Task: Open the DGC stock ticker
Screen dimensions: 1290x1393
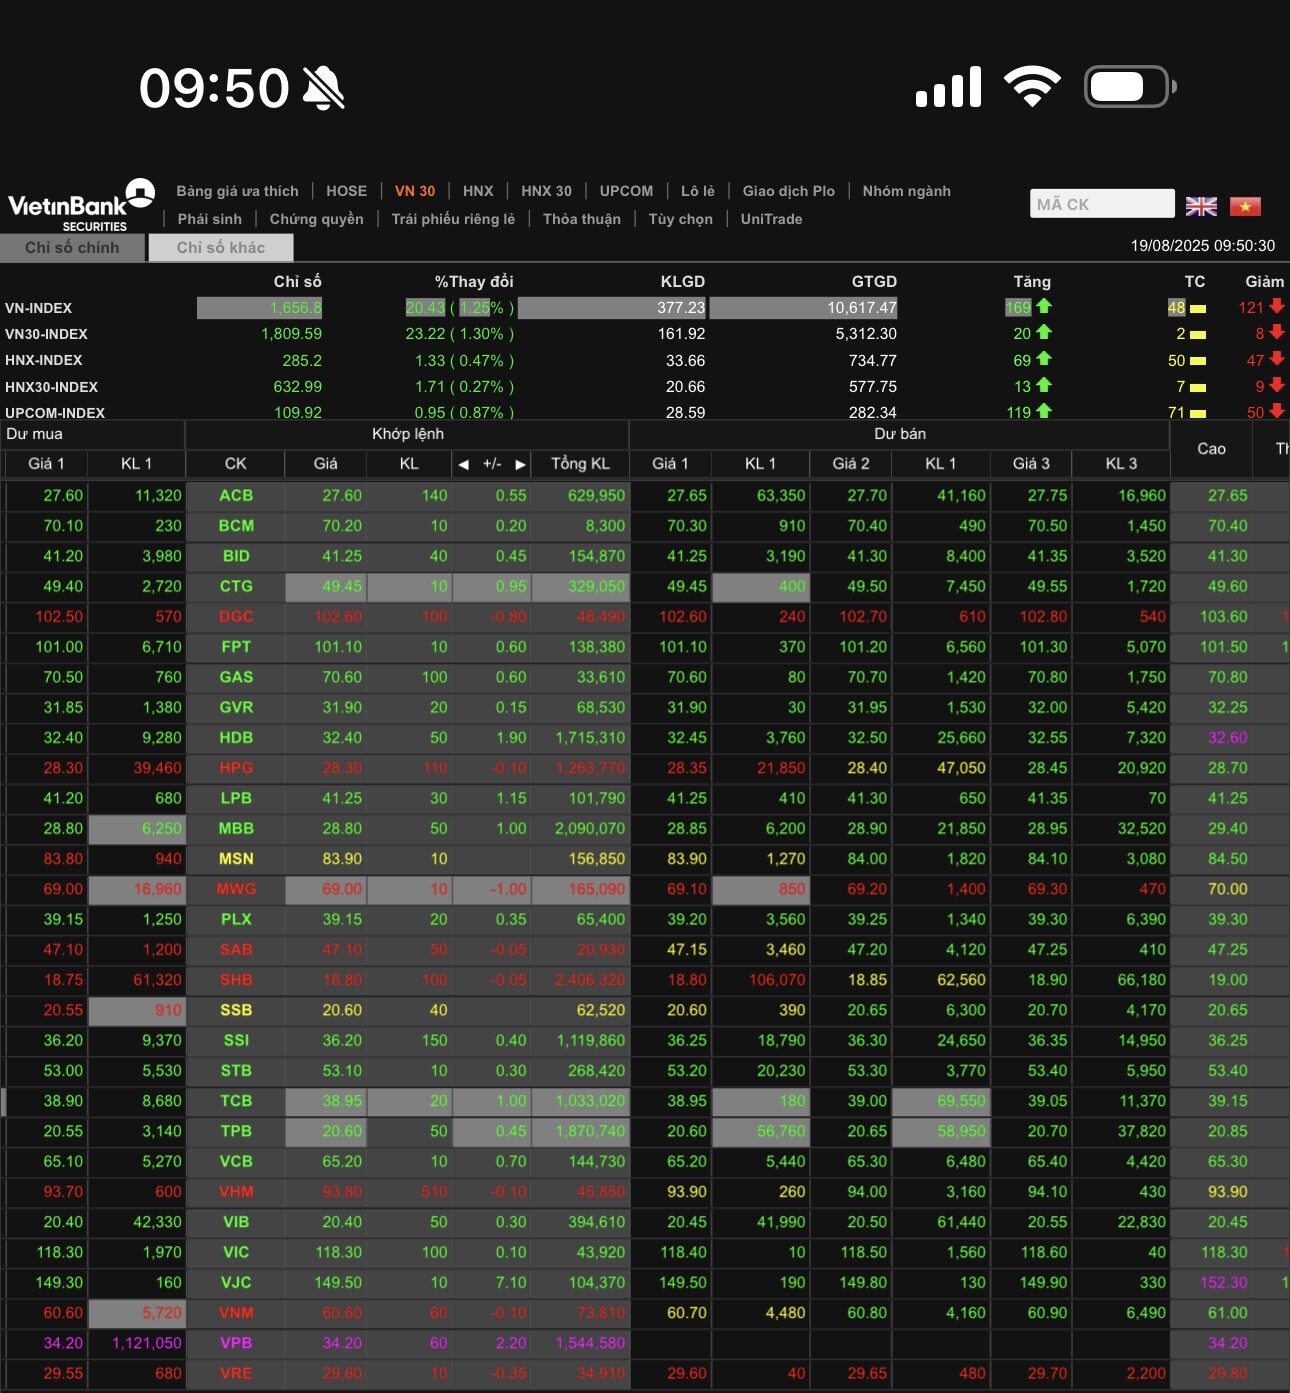Action: click(236, 617)
